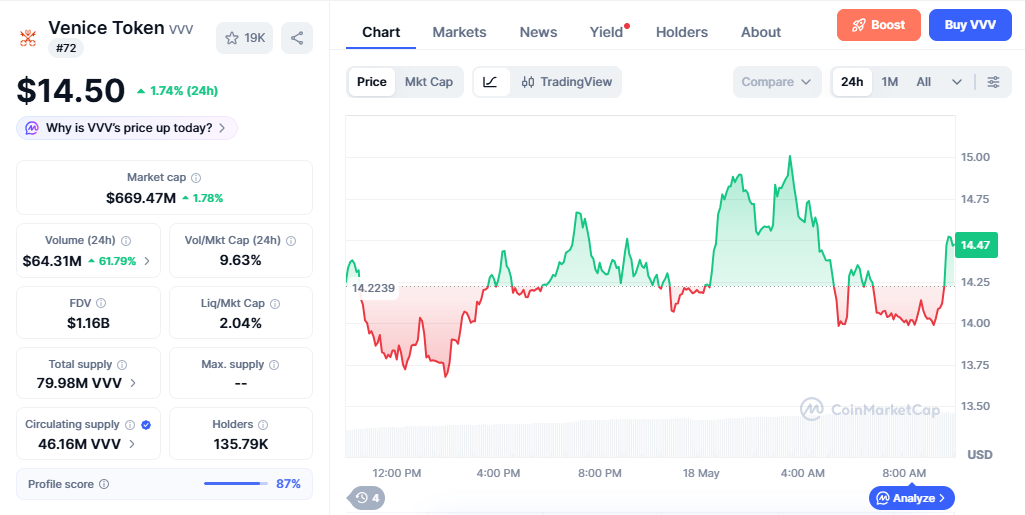Click the AI icon in price-up question
This screenshot has width=1025, height=515.
click(x=32, y=128)
